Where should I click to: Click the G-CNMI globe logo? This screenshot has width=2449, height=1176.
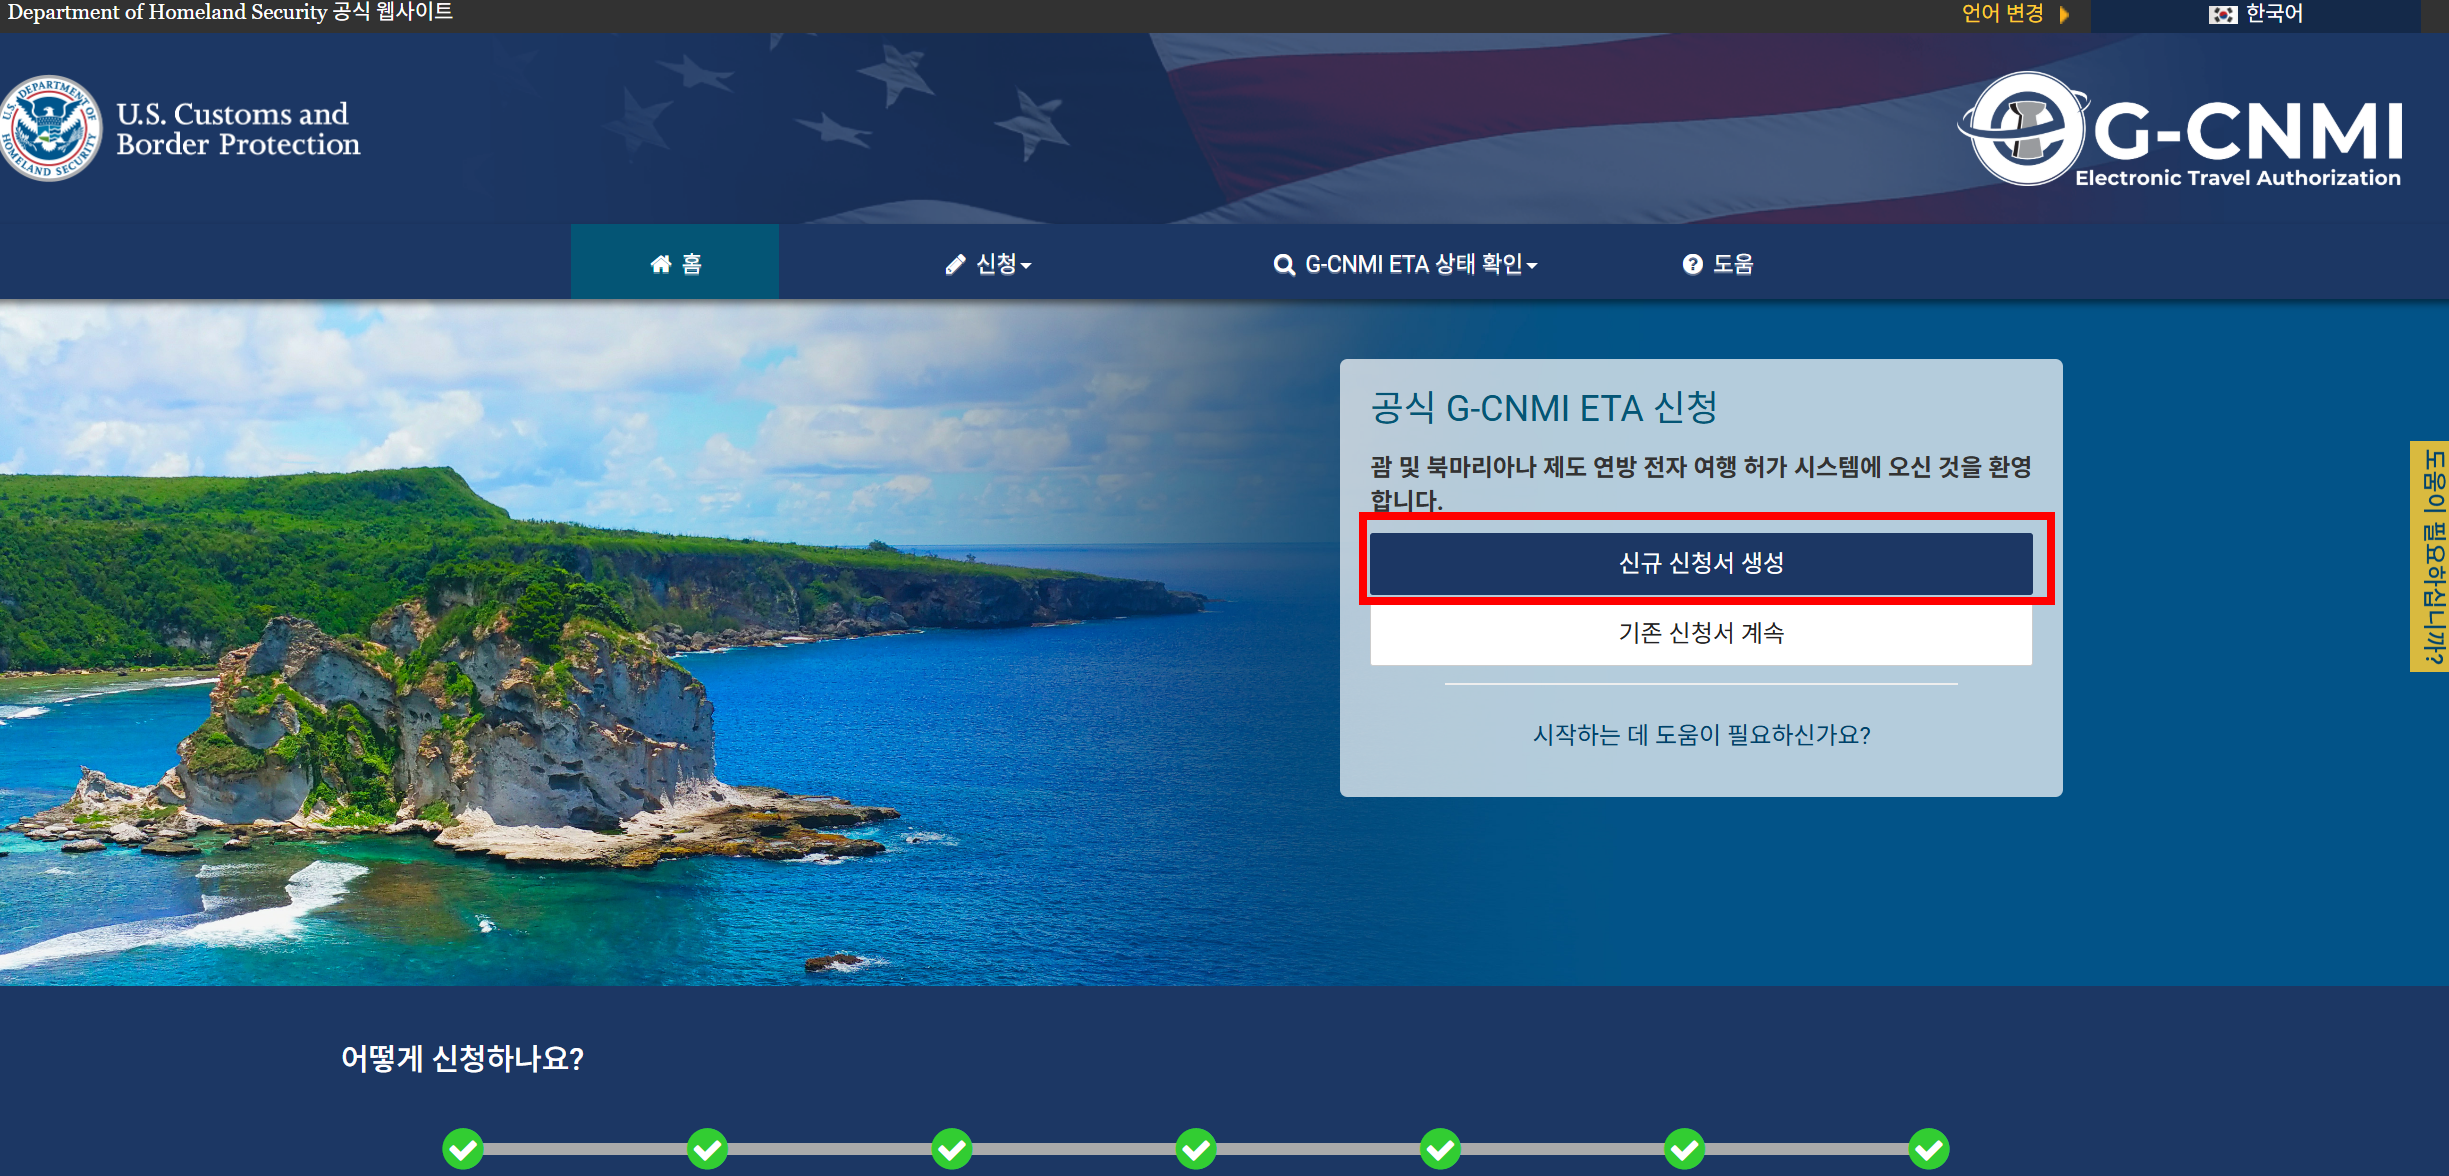(2025, 130)
